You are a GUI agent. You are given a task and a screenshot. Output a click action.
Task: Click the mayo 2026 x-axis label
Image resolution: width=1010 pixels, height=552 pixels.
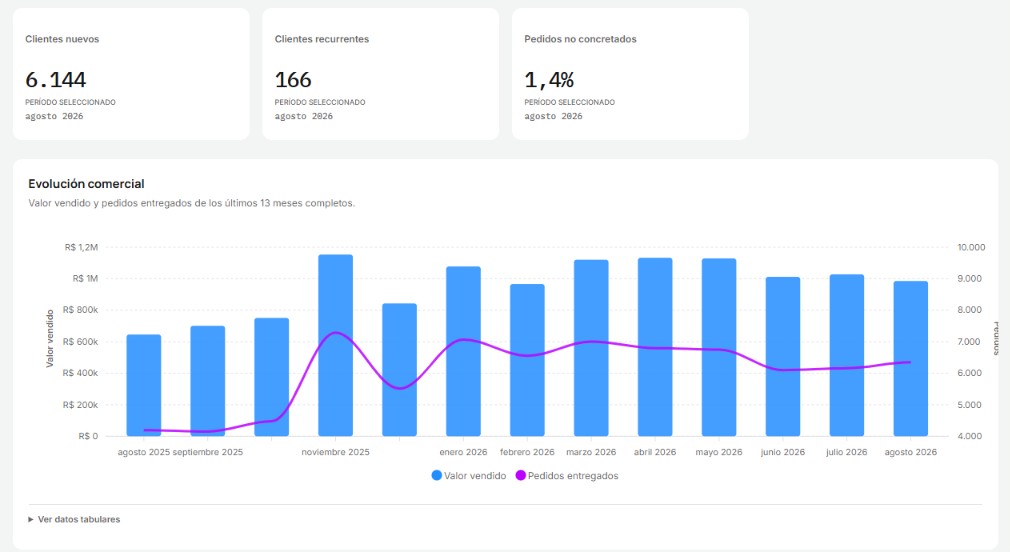point(719,452)
